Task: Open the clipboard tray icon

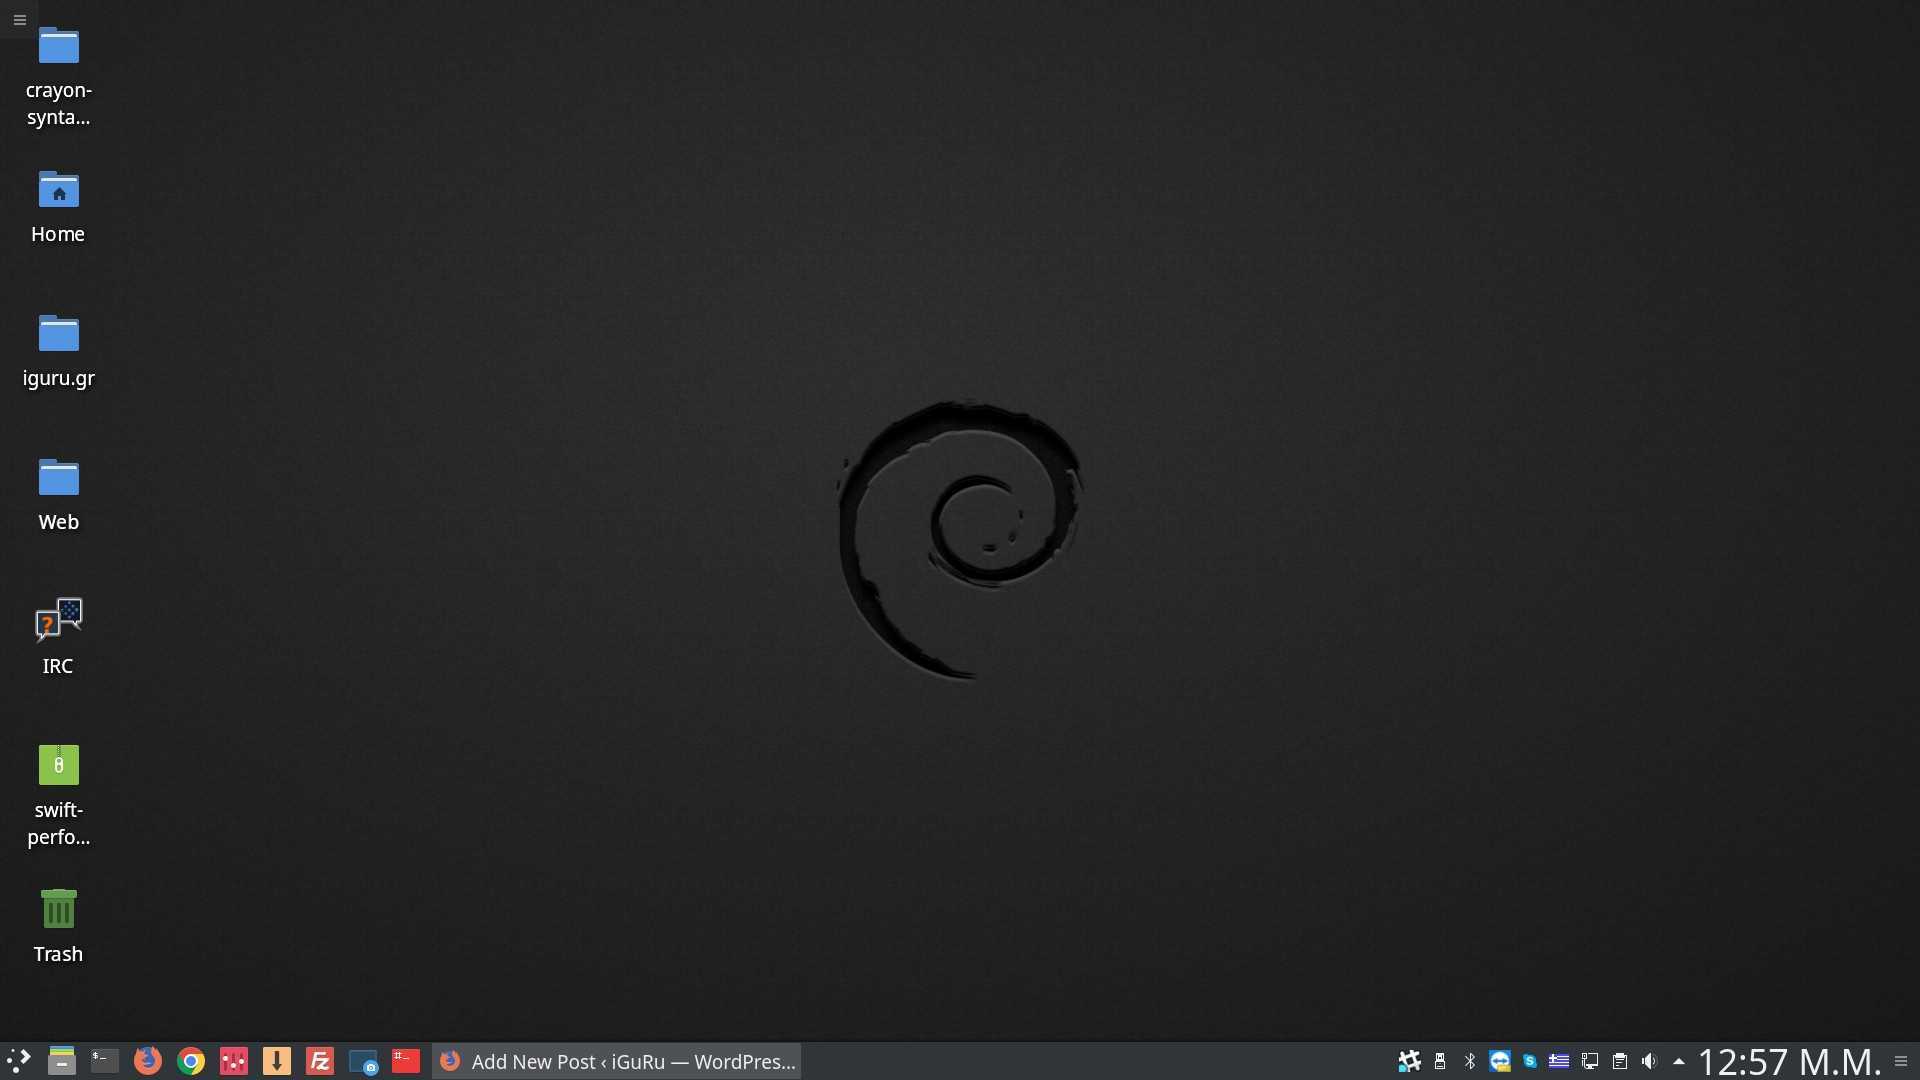Action: [1620, 1061]
